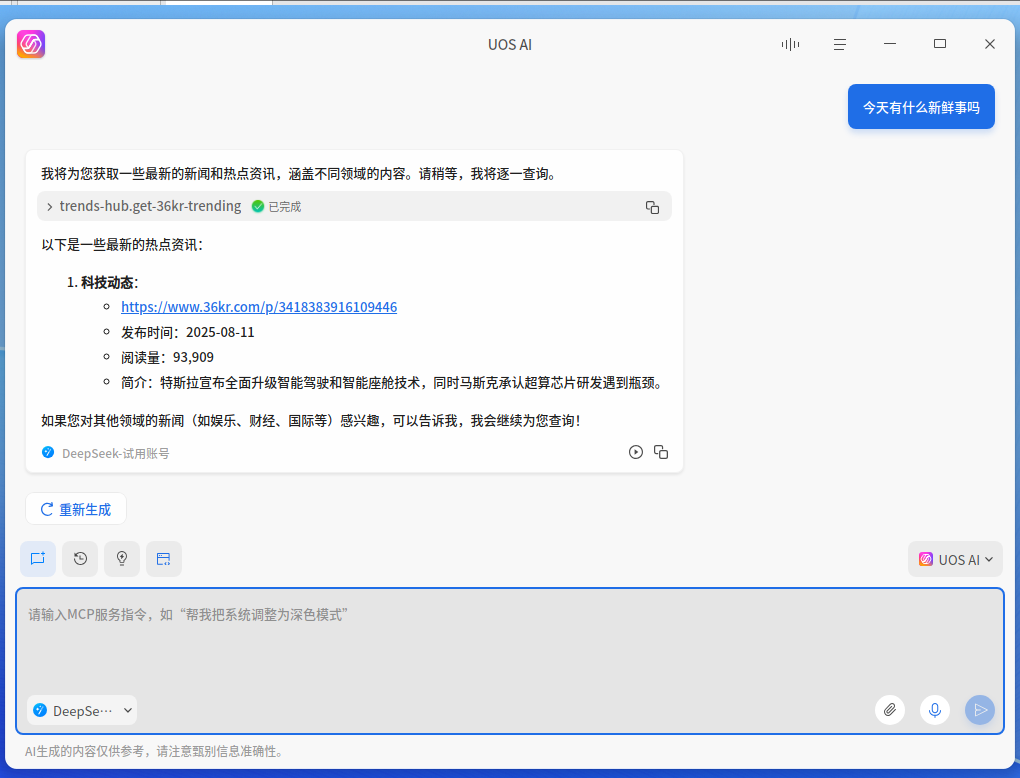
Task: Open the UOS AI assistant dropdown
Action: point(956,559)
